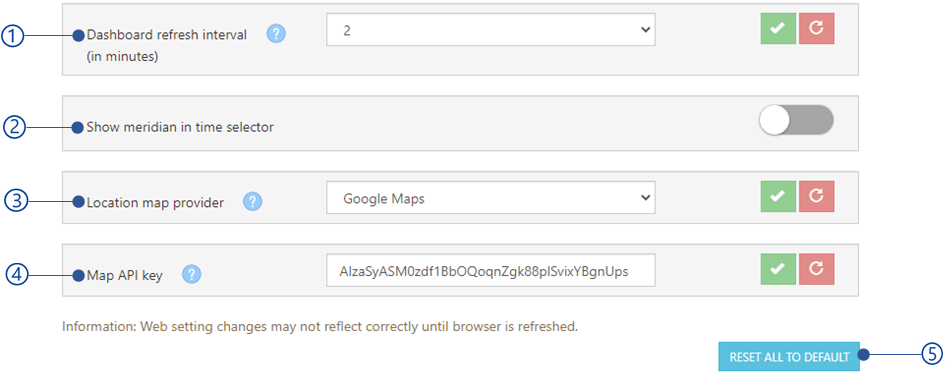This screenshot has width=947, height=386.
Task: Enable Show meridian in time selector switch
Action: pos(797,120)
